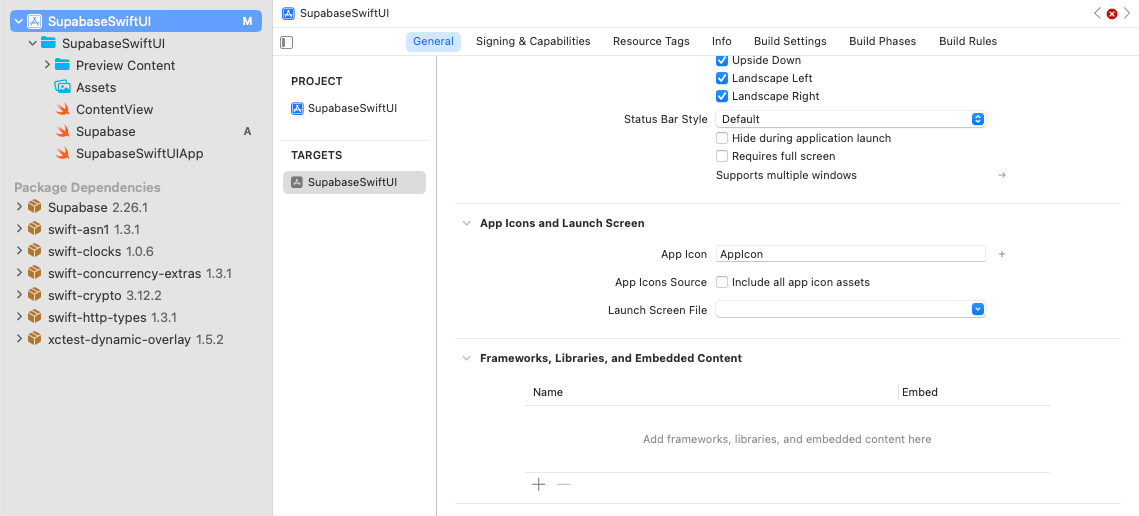
Task: Click the plus icon beside App Icon field
Action: 1002,254
